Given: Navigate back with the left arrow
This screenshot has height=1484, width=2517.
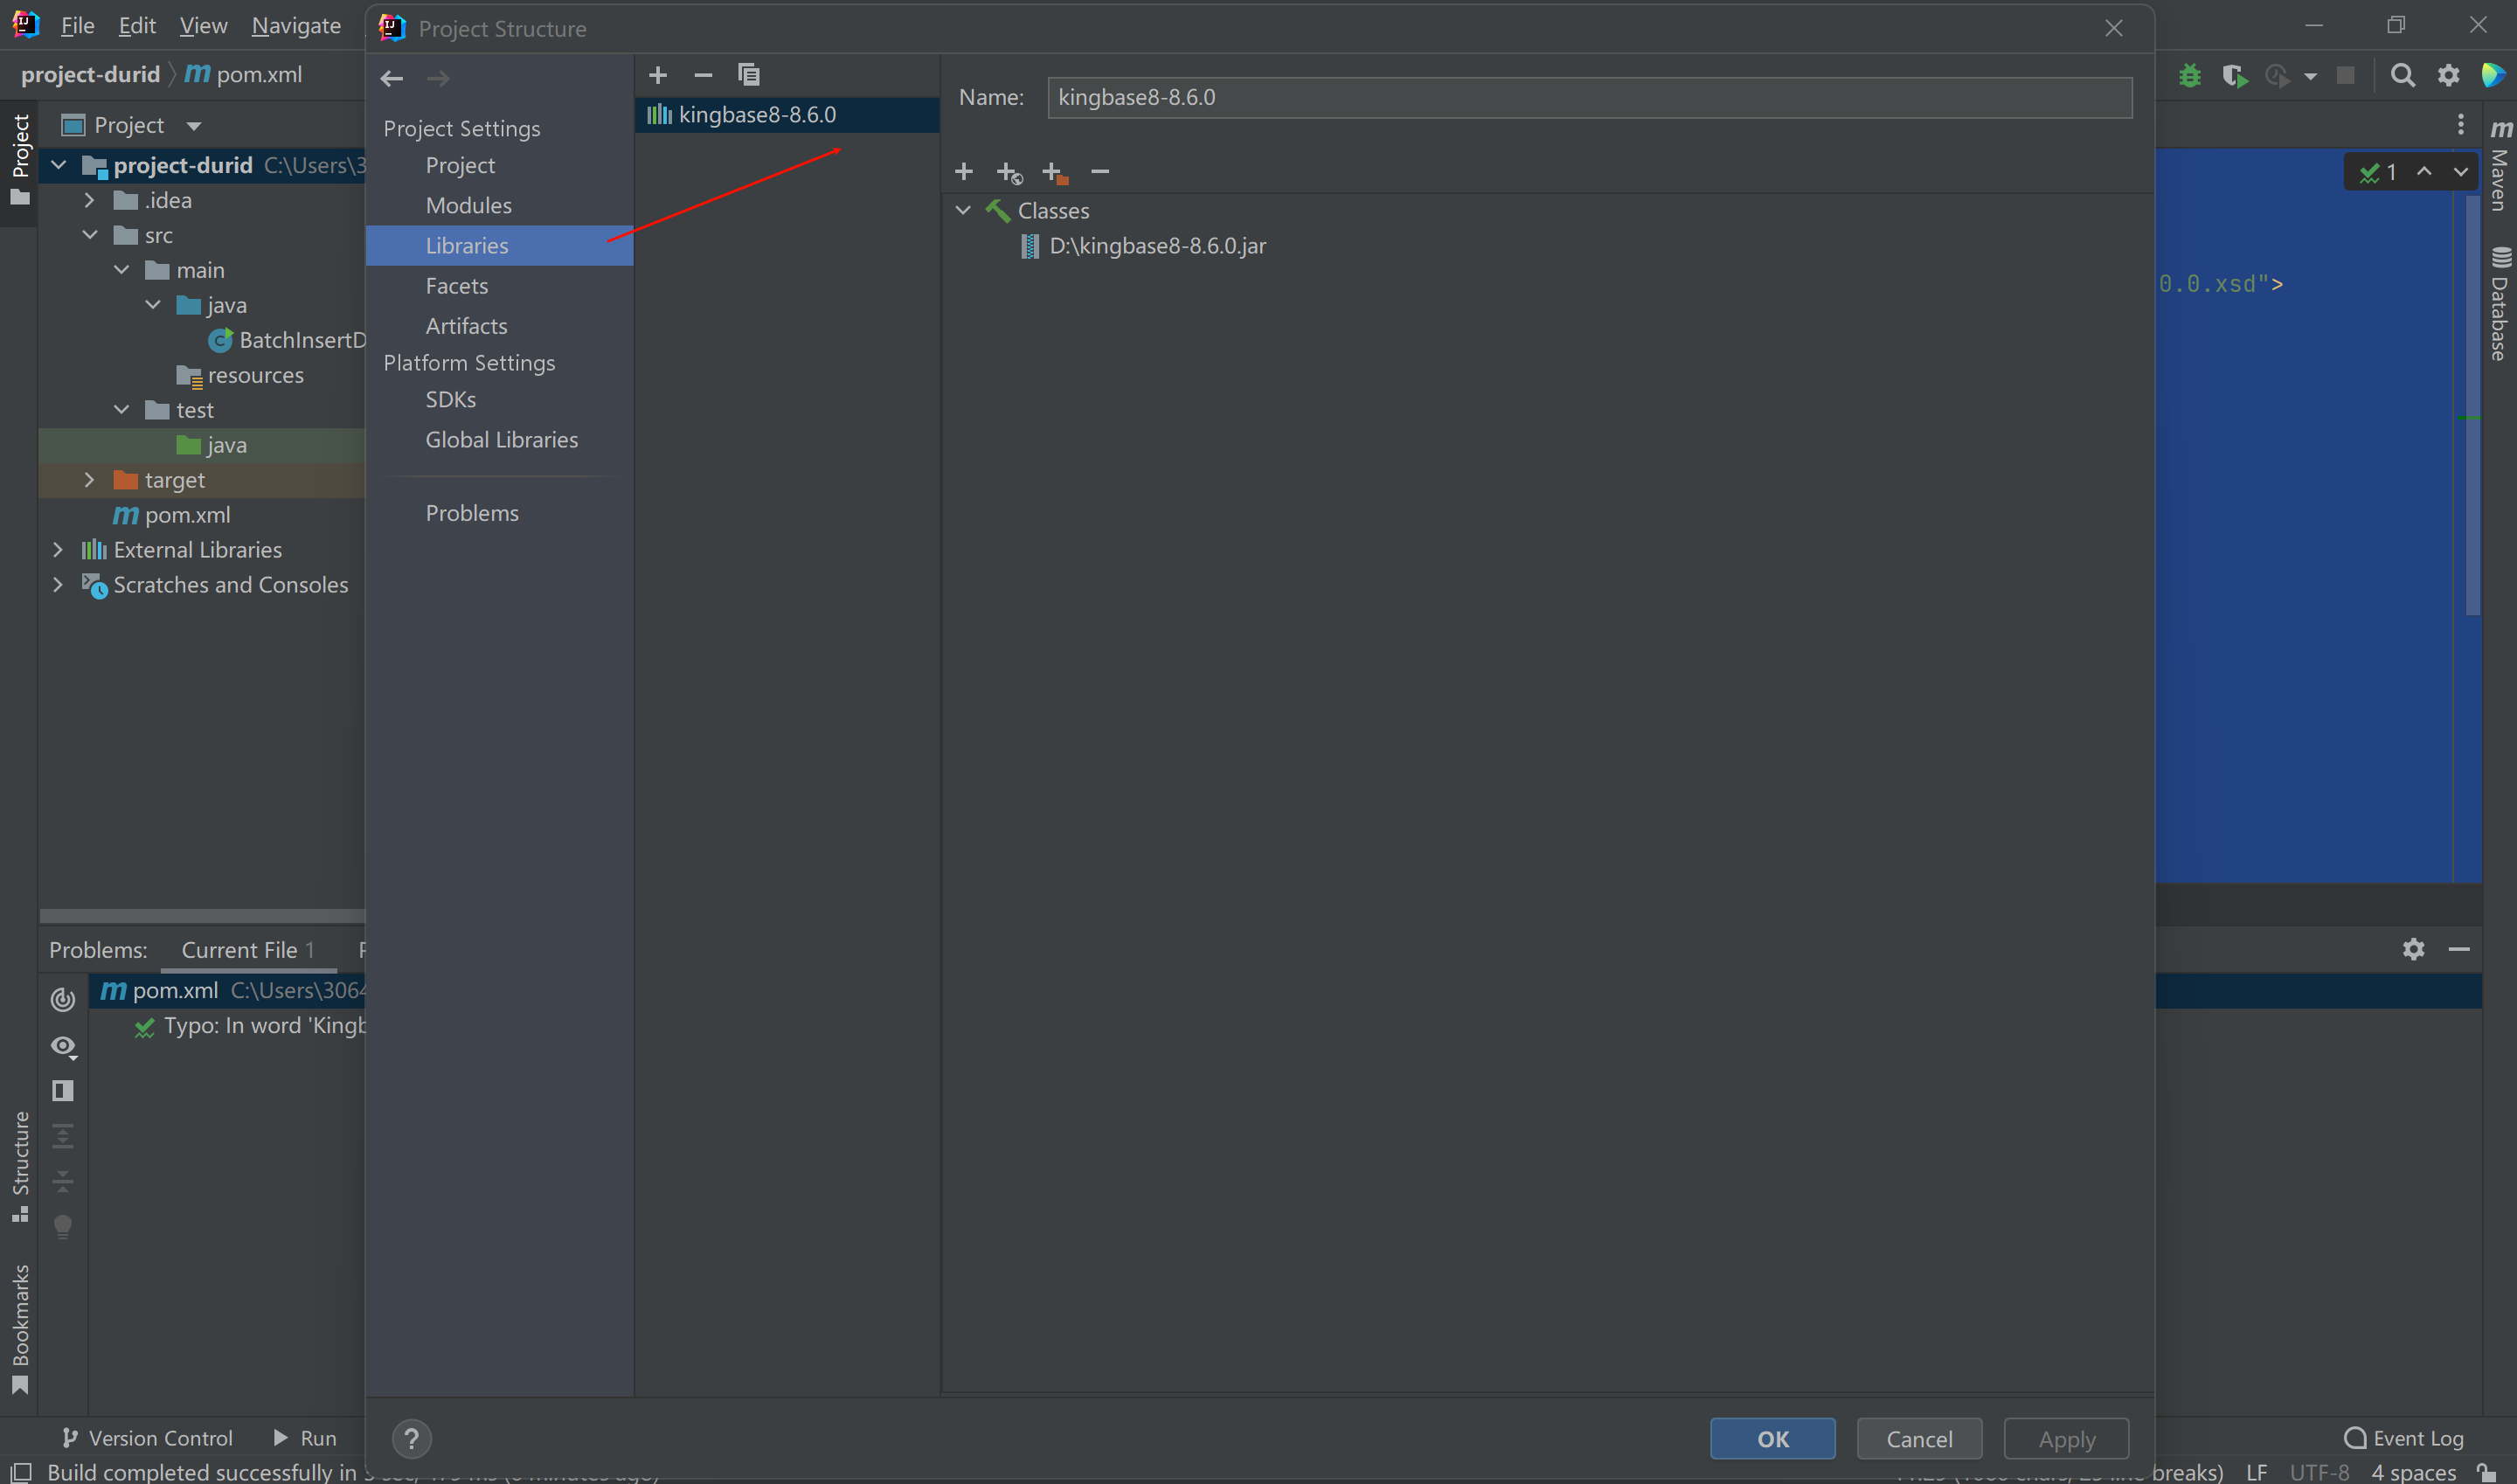Looking at the screenshot, I should [x=392, y=78].
